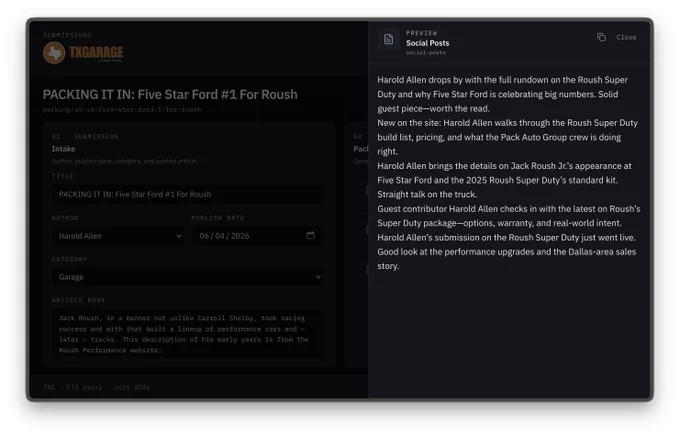Click the SUBMISSIONS label above the logo
680x436 pixels.
(x=67, y=35)
